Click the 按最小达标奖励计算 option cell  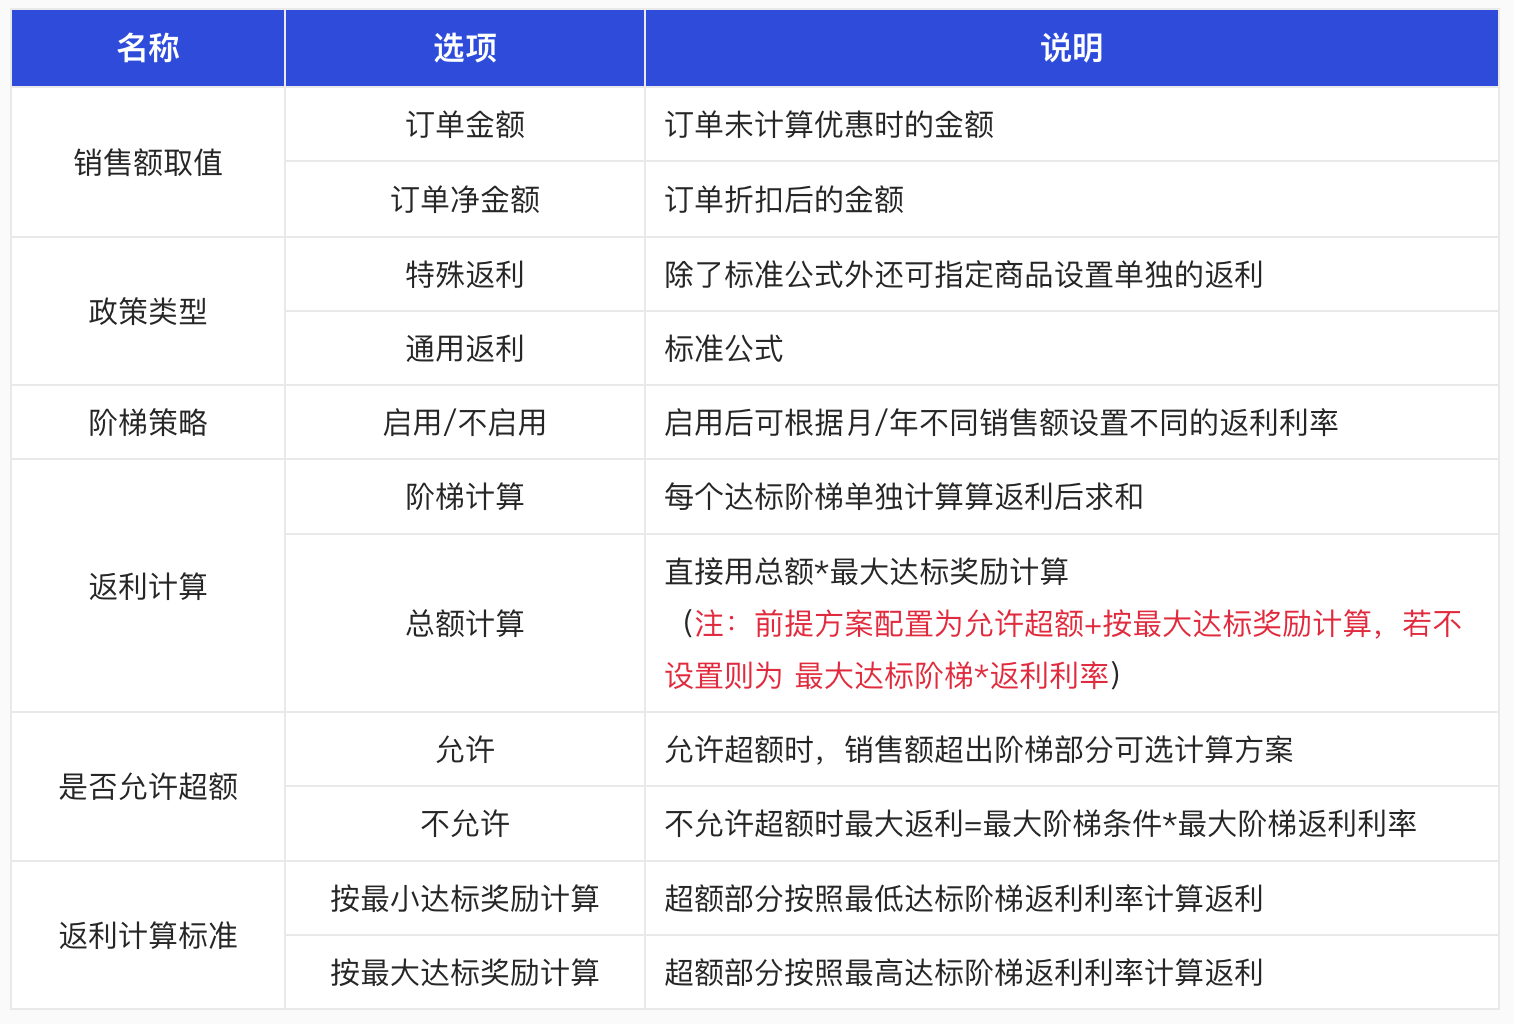pos(465,898)
